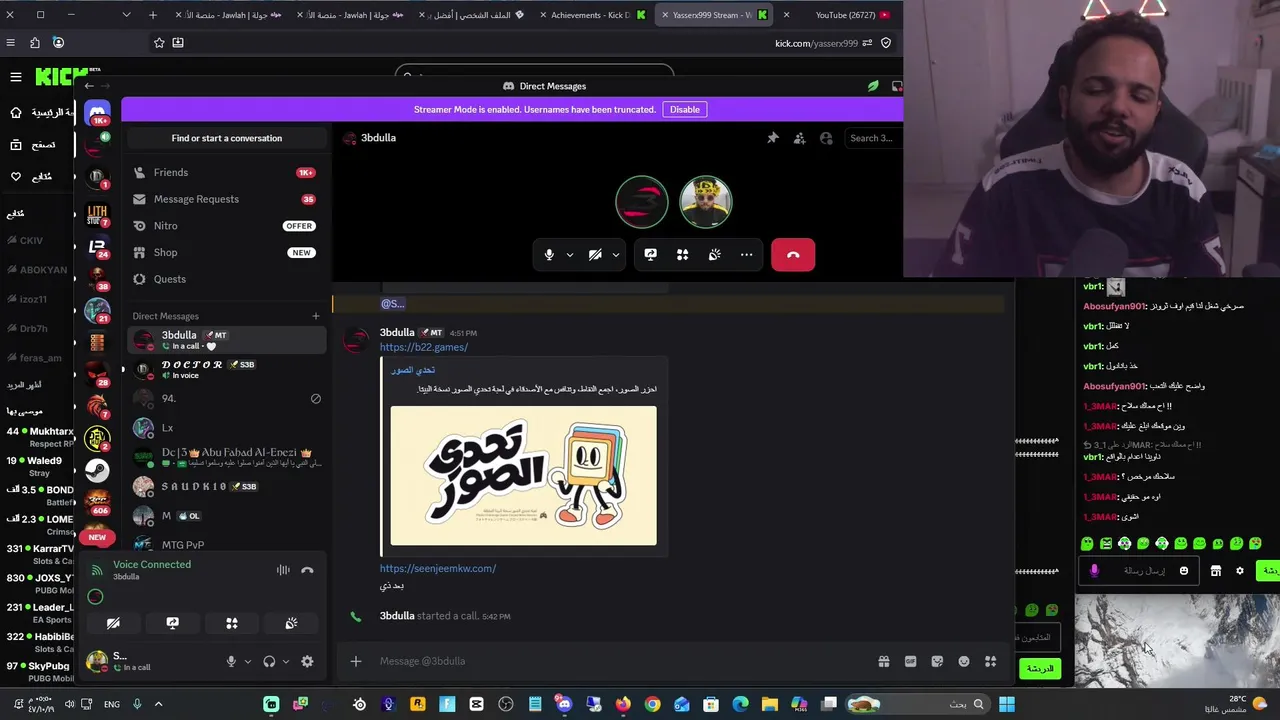Open the 94. direct message

(226, 398)
